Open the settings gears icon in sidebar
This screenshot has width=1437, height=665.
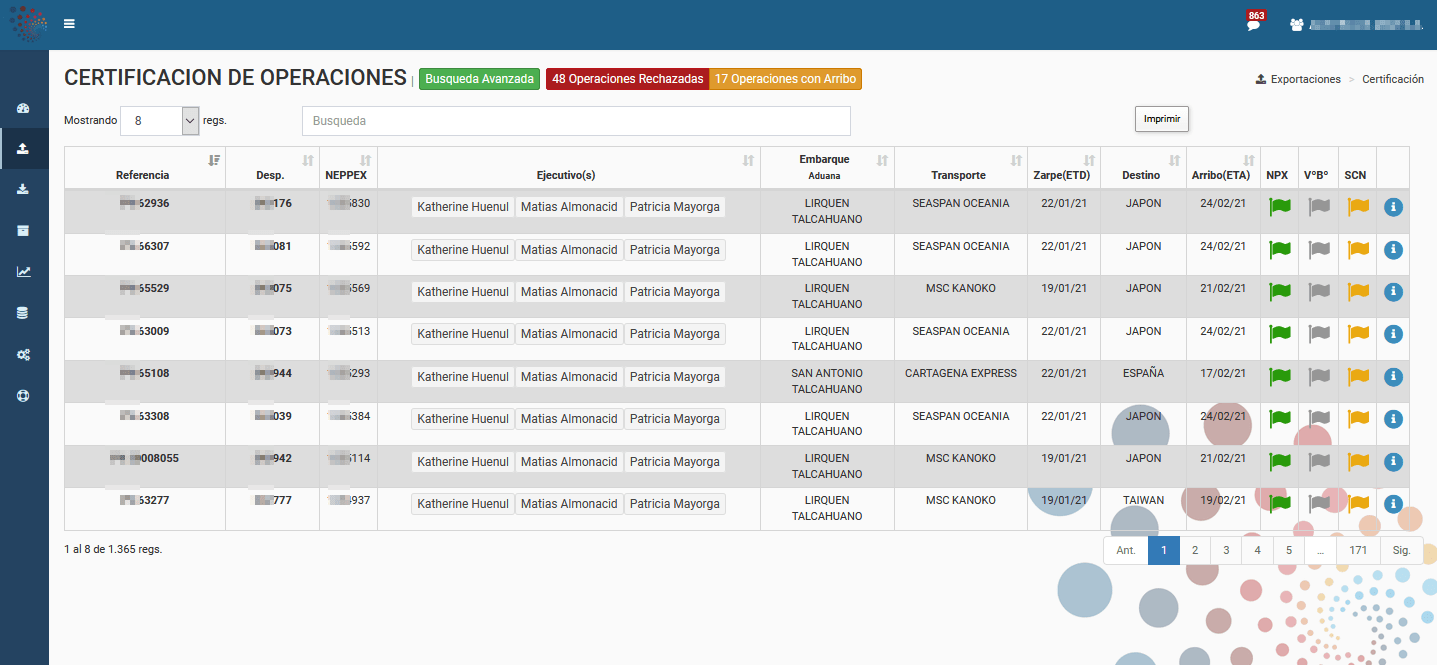[24, 354]
